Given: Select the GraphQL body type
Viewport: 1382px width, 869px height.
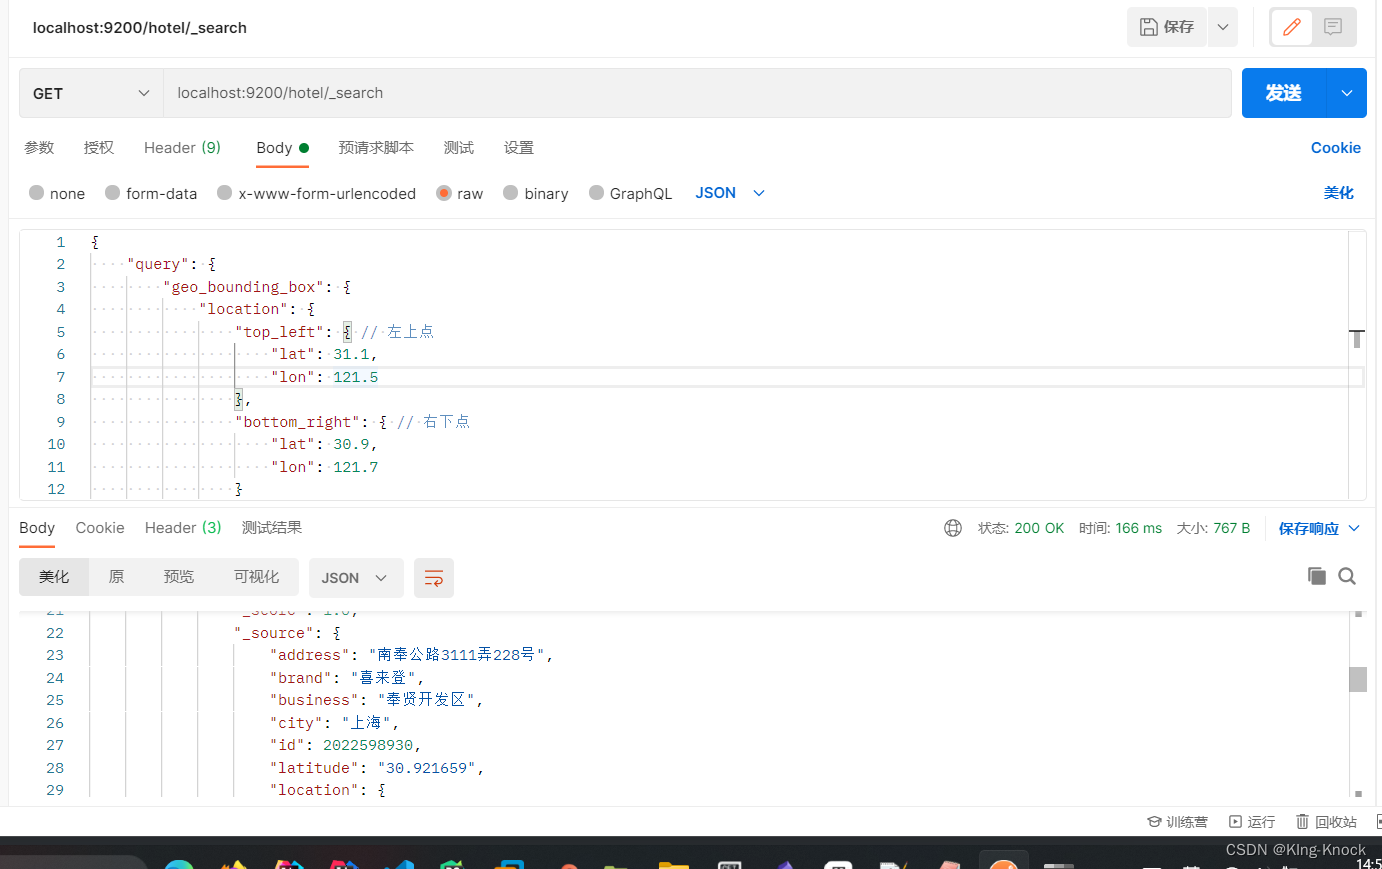Looking at the screenshot, I should [x=631, y=193].
